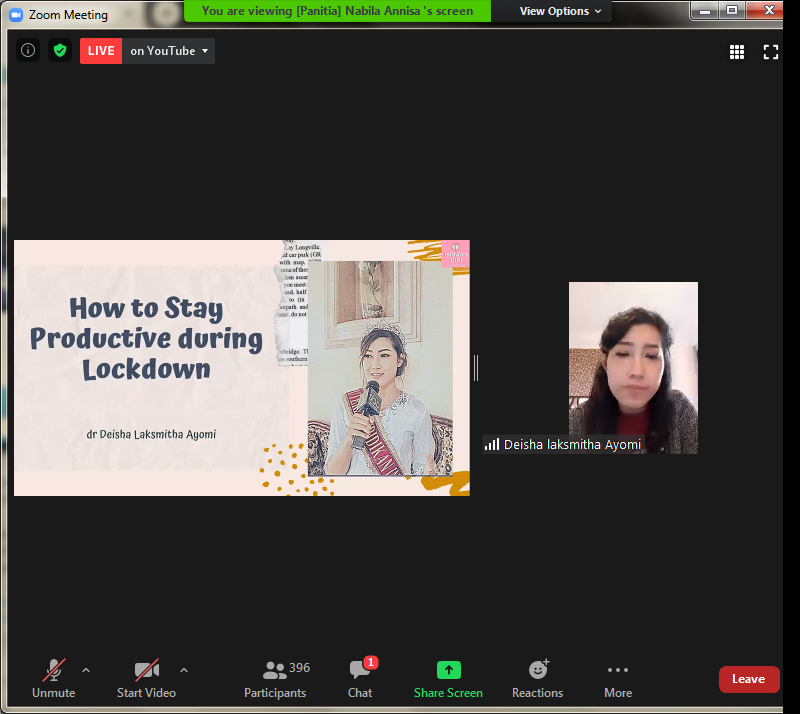
Task: Open the More options menu
Action: [x=618, y=678]
